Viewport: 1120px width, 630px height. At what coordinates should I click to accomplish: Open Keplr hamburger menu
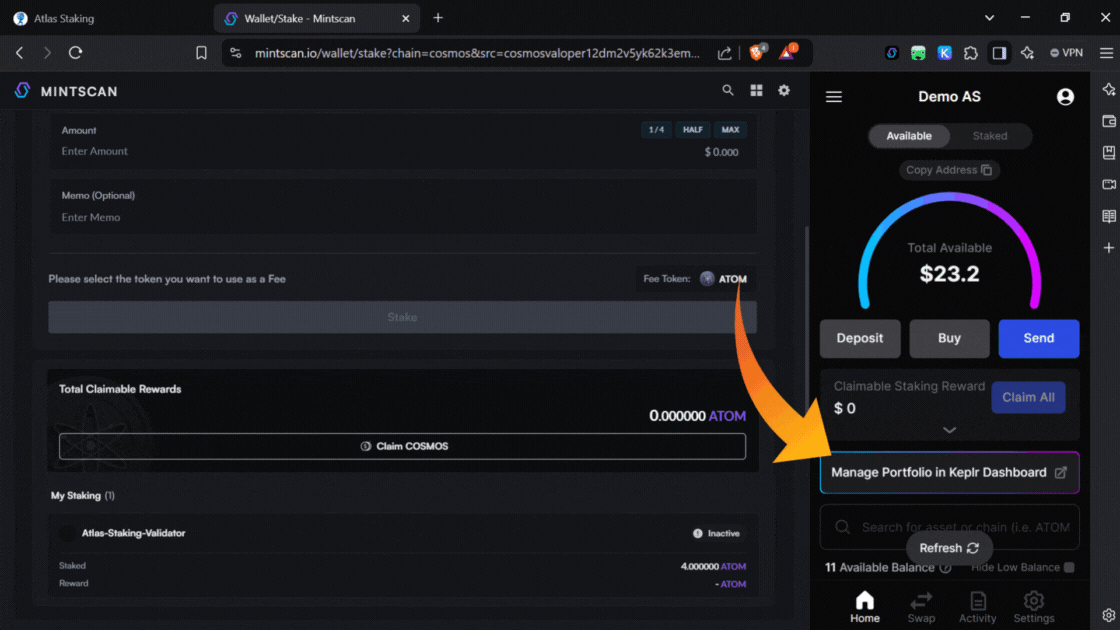(x=834, y=97)
